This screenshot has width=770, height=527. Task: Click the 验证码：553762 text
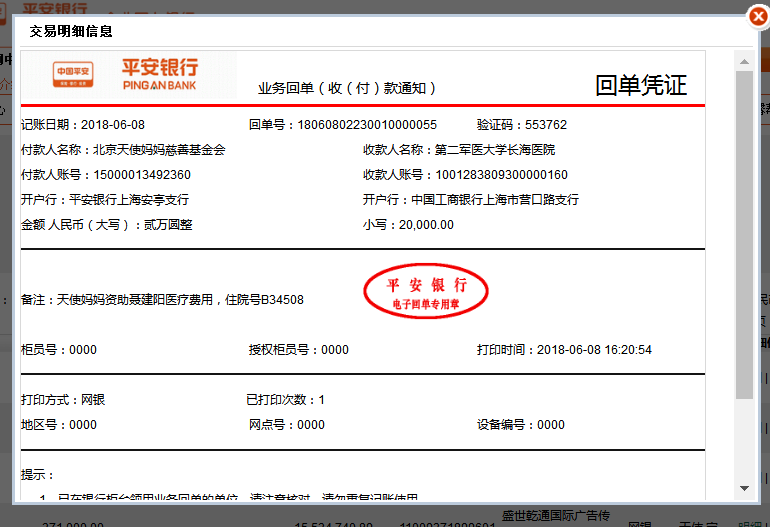(522, 125)
